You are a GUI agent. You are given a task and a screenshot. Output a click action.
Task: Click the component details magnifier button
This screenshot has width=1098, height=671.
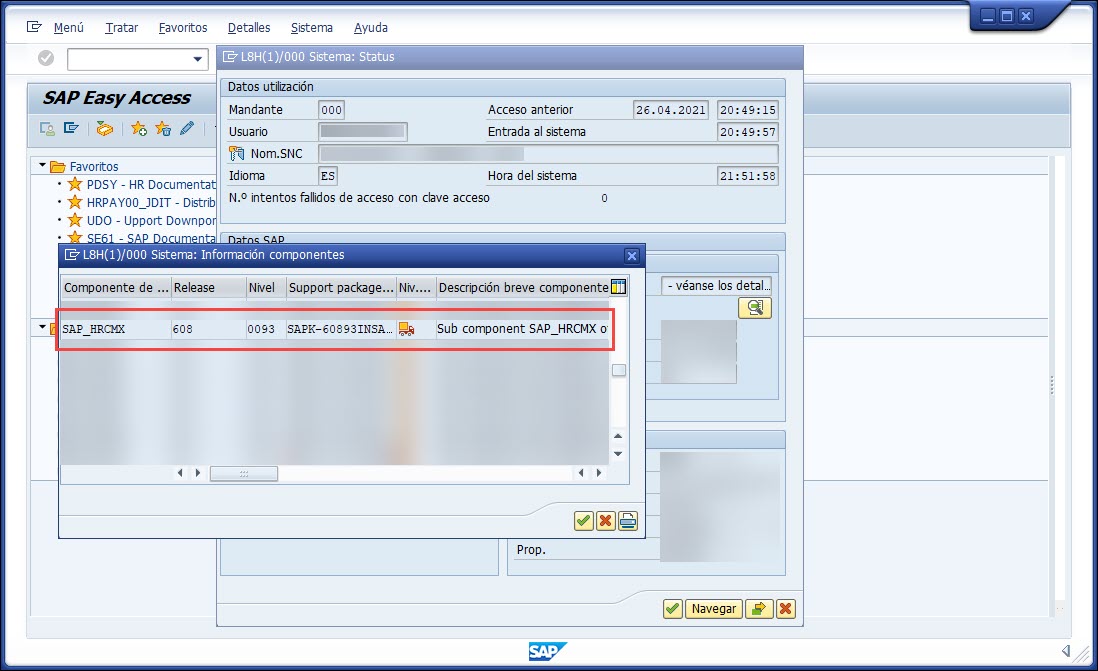point(754,309)
